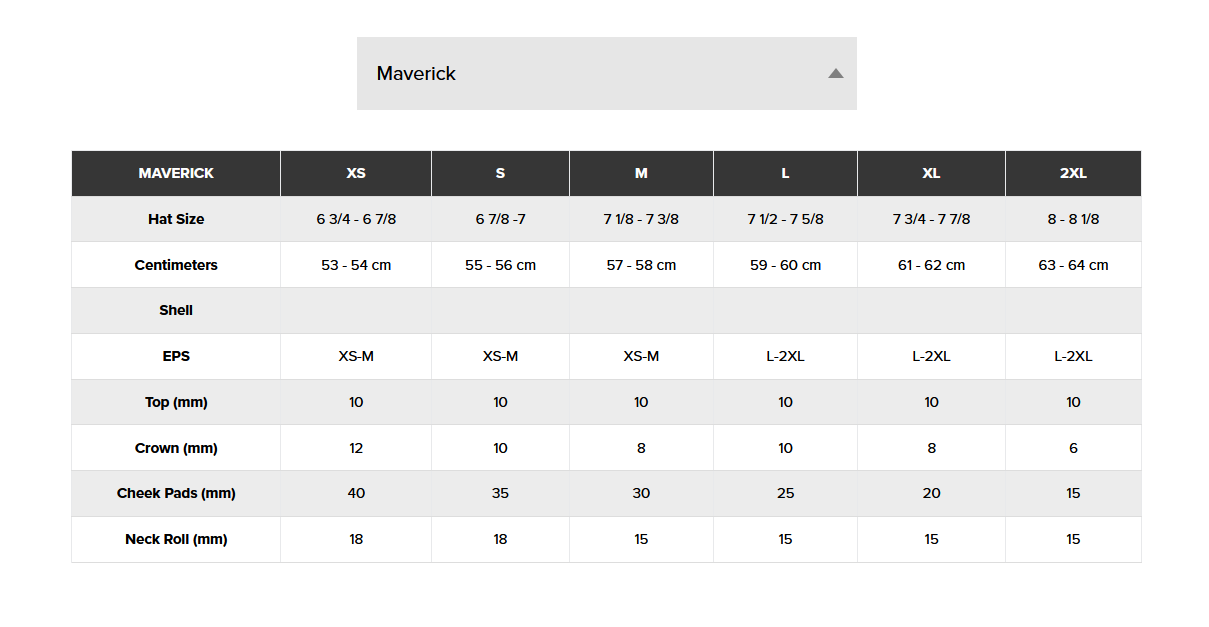Collapse the Maverick dropdown arrow

tap(836, 73)
